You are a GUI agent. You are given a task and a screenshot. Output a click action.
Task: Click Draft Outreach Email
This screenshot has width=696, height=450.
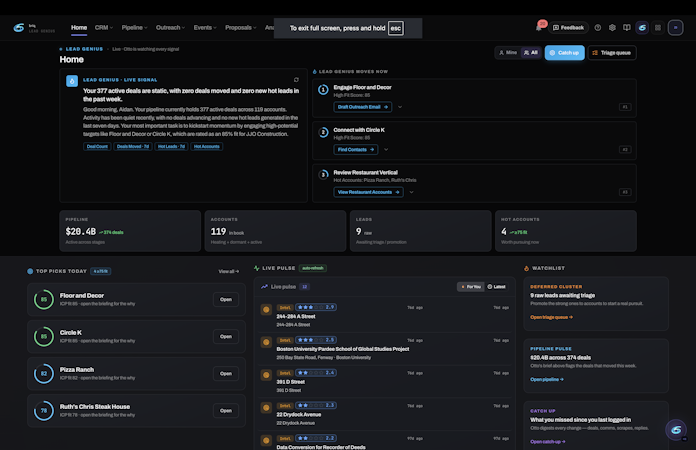tap(363, 107)
